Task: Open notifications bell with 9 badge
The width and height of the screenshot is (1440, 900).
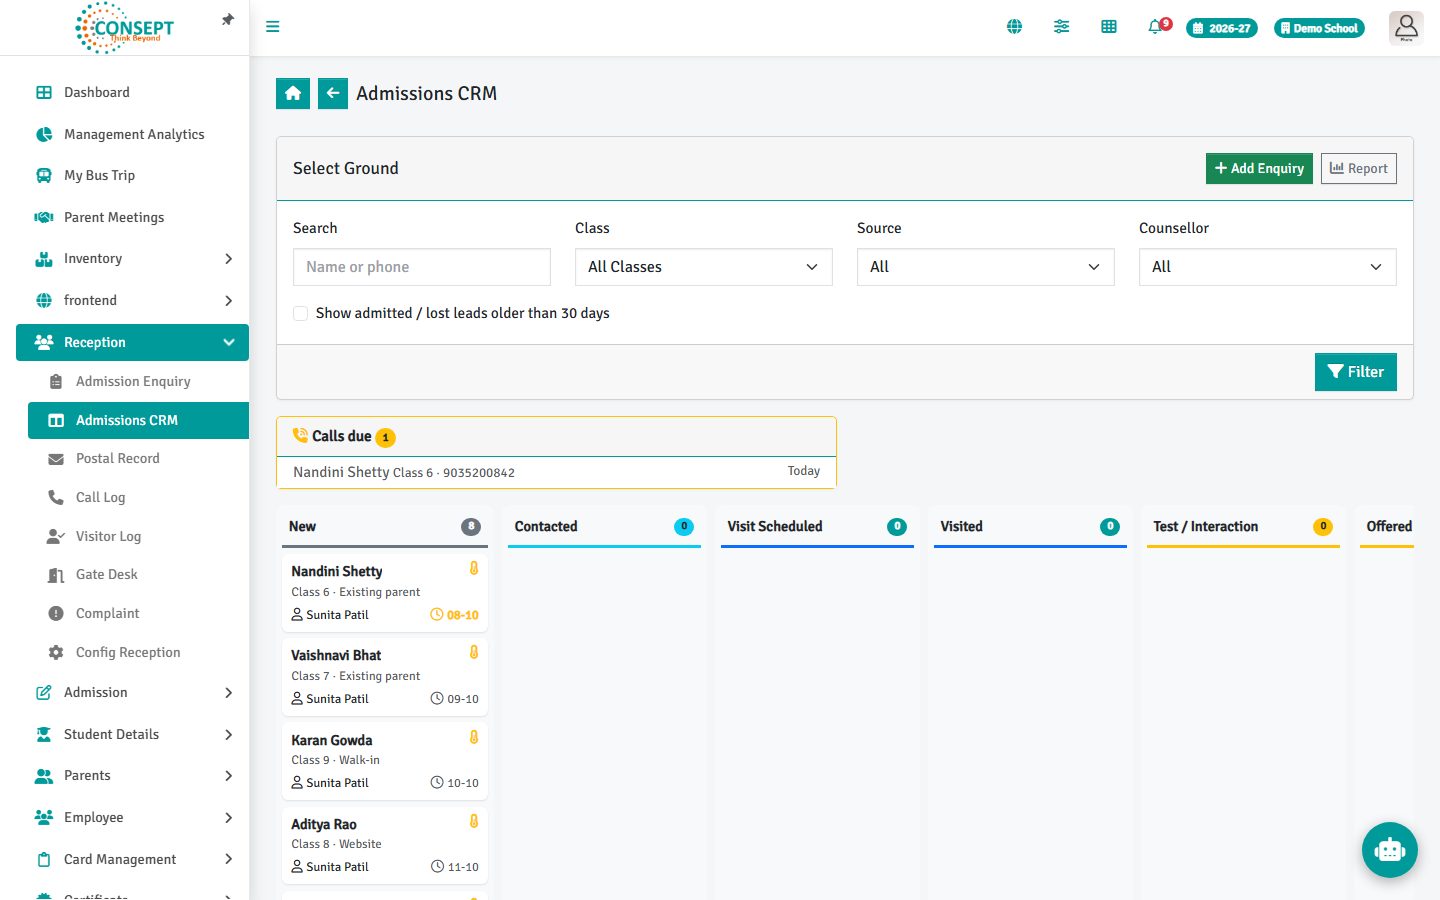Action: 1158,27
